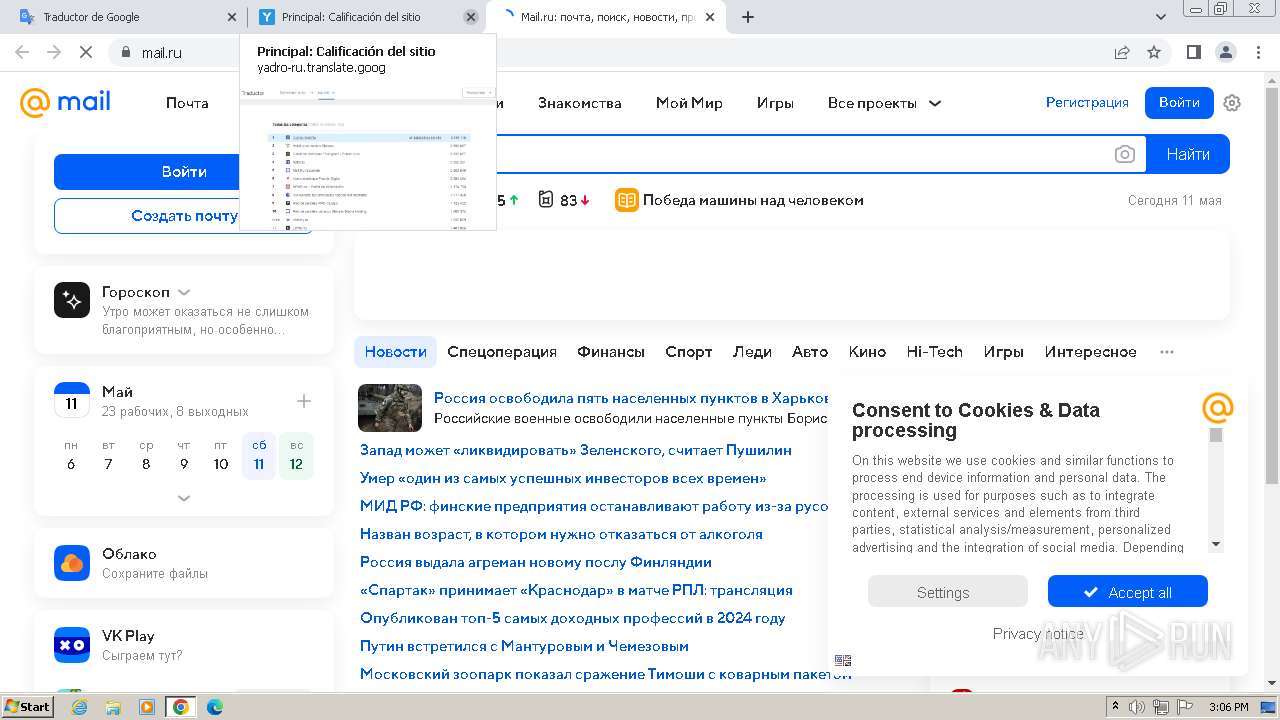Click the Найти search button
1280x720 pixels.
(1188, 154)
